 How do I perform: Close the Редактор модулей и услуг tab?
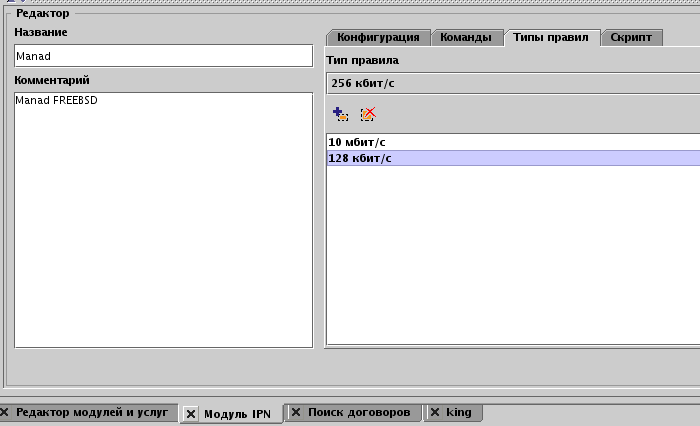[x=5, y=412]
